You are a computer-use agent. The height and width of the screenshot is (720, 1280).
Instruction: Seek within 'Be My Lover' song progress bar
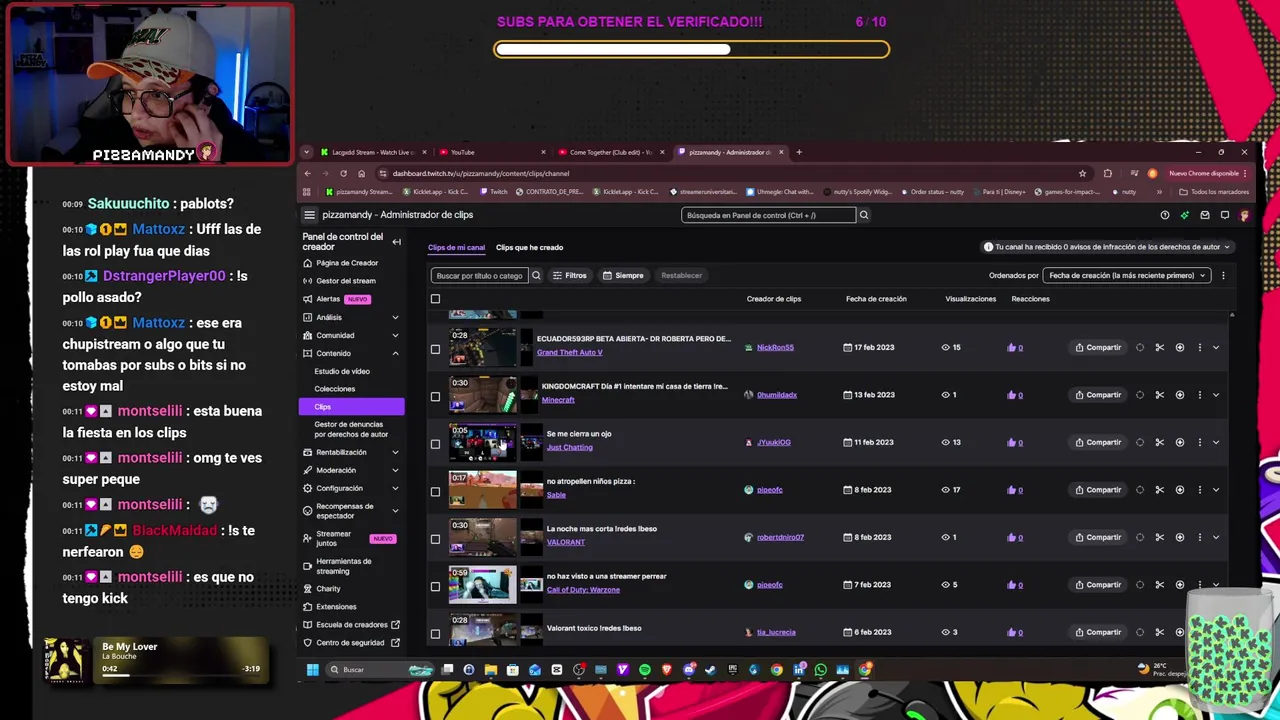click(180, 675)
